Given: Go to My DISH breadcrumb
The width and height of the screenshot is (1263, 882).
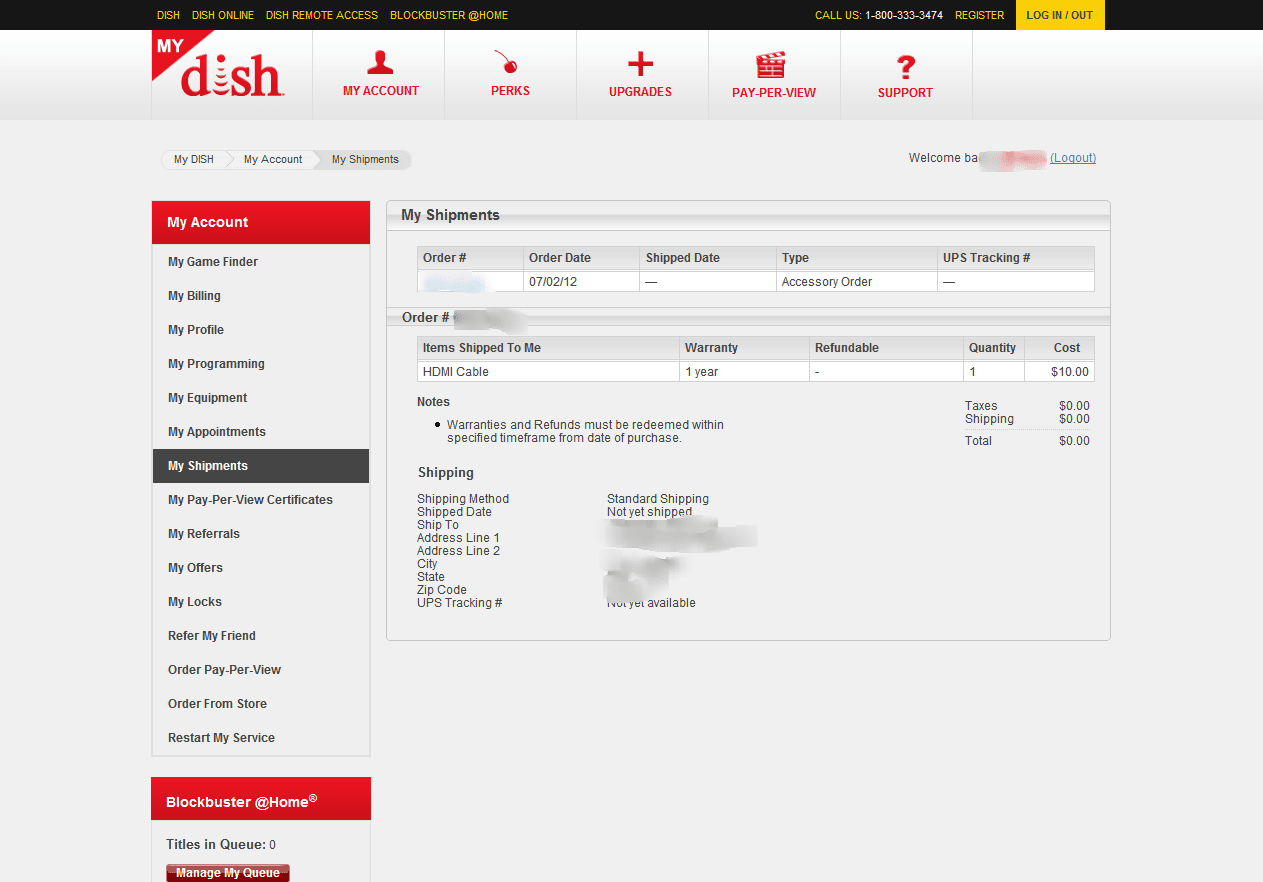Looking at the screenshot, I should click(x=193, y=159).
